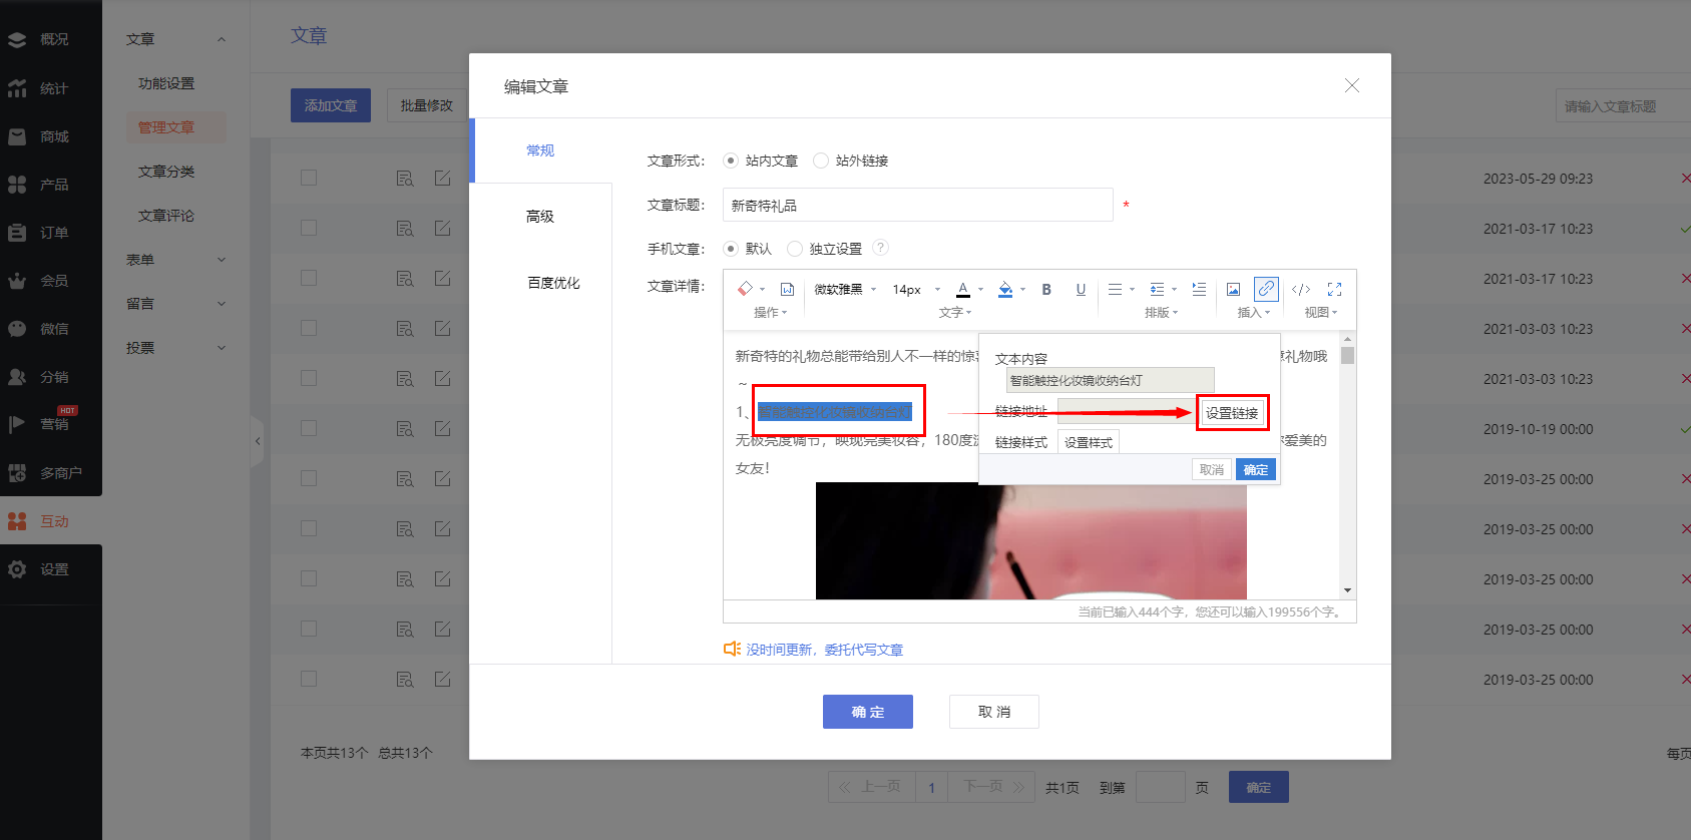Click the eraser clear-format icon

[745, 289]
